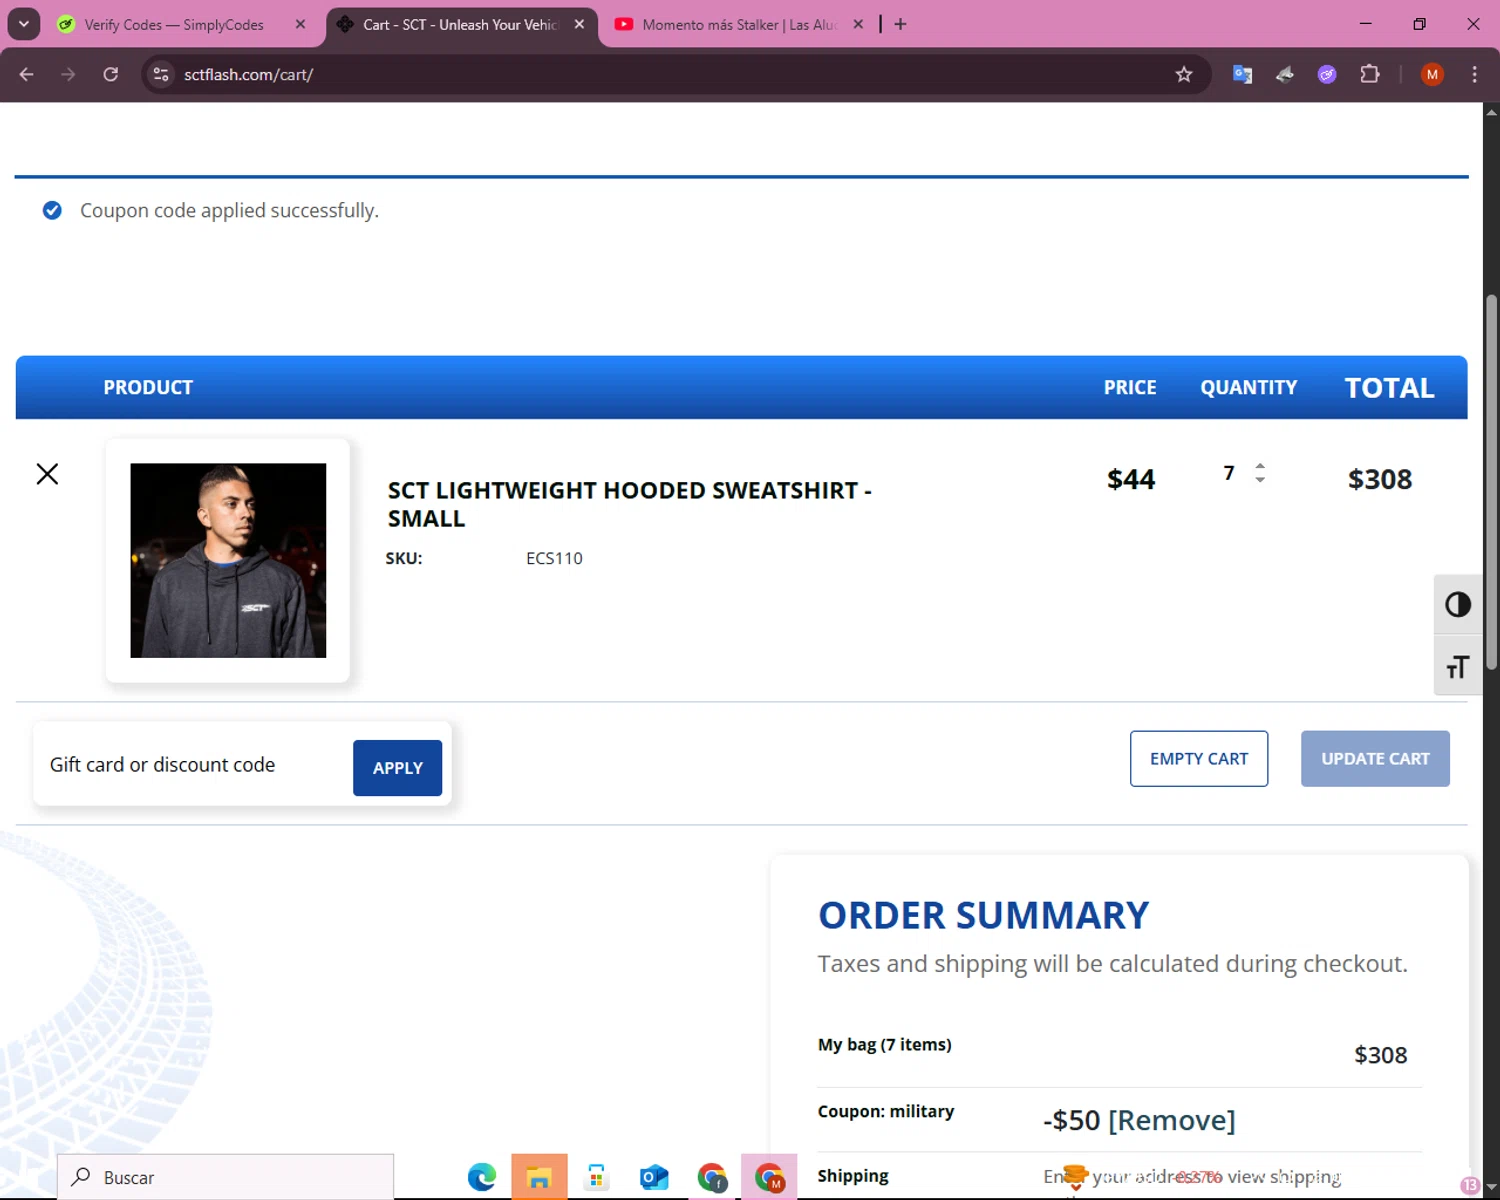This screenshot has height=1200, width=1500.
Task: Click the Gift card or discount code field
Action: tap(192, 765)
